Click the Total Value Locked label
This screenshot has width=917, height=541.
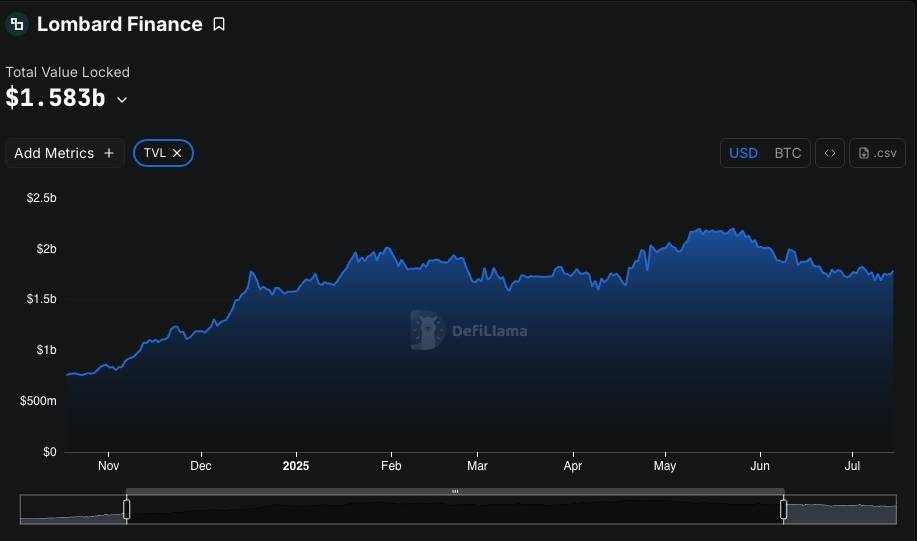(67, 72)
